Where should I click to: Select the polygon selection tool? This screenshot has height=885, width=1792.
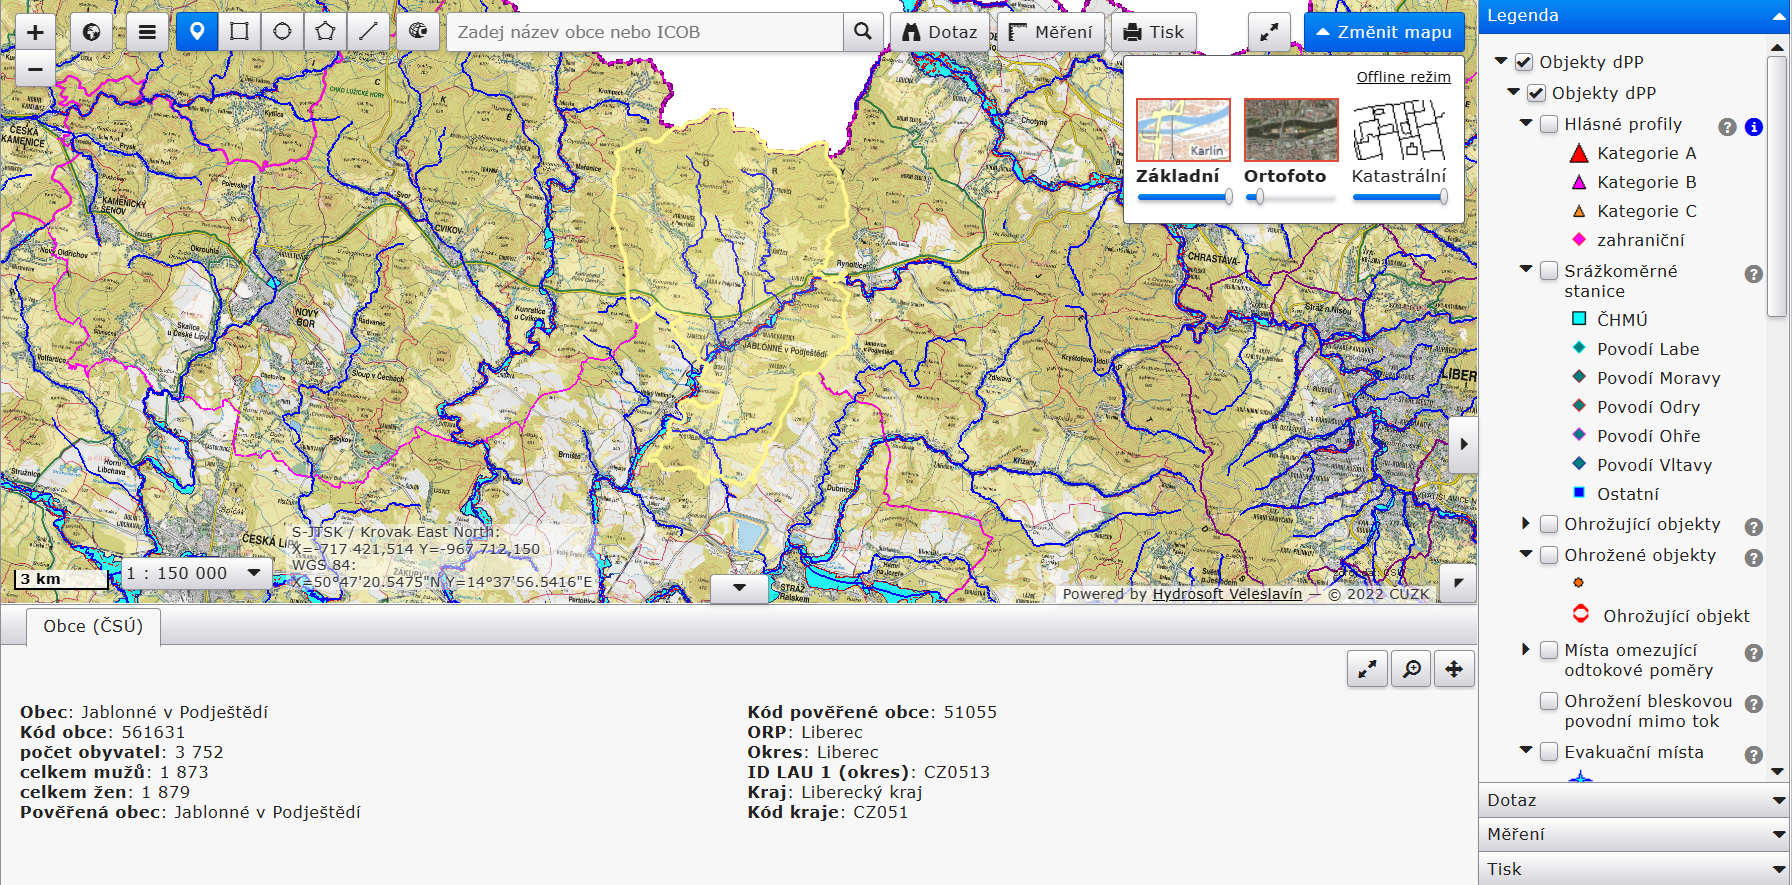[x=325, y=32]
